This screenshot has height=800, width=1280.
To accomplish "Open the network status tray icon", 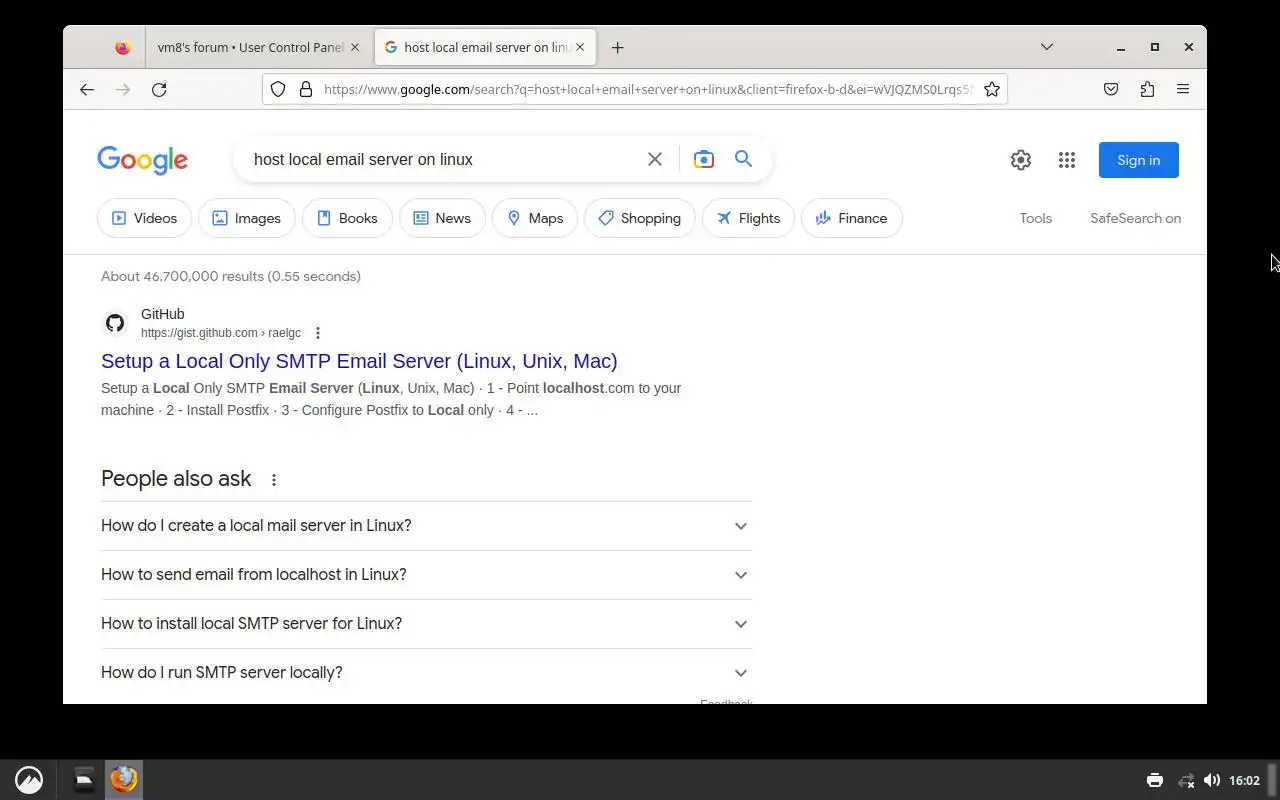I will (1186, 780).
